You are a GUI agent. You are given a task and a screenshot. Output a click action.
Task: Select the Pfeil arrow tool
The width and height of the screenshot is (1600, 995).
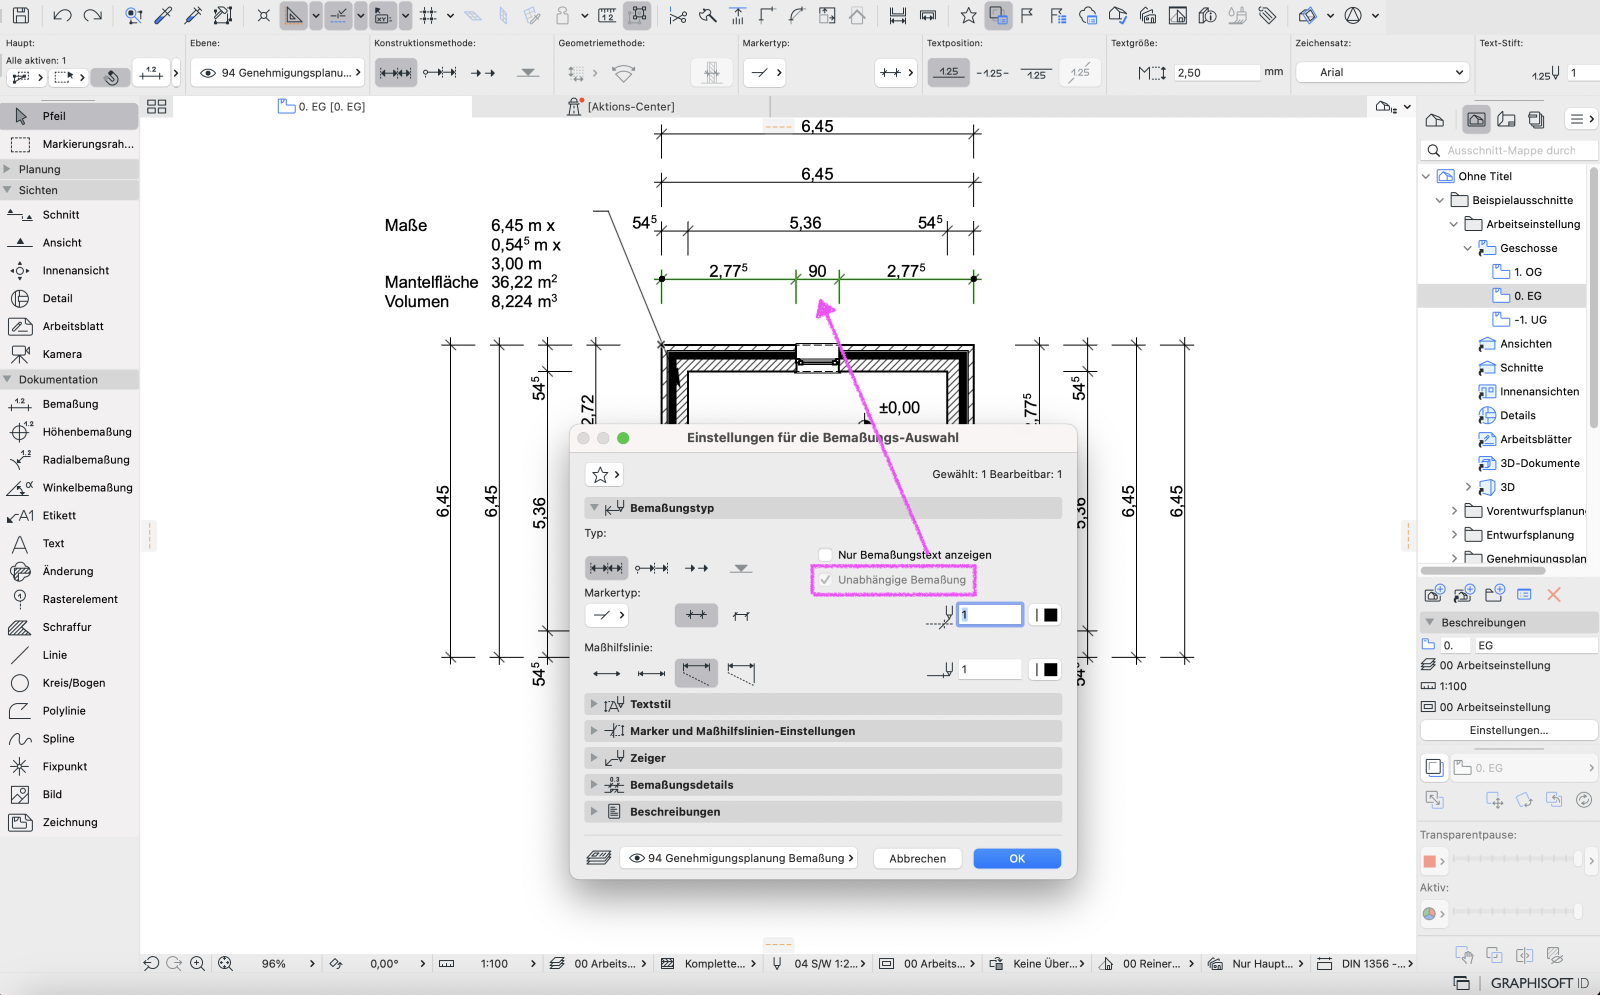(x=70, y=116)
